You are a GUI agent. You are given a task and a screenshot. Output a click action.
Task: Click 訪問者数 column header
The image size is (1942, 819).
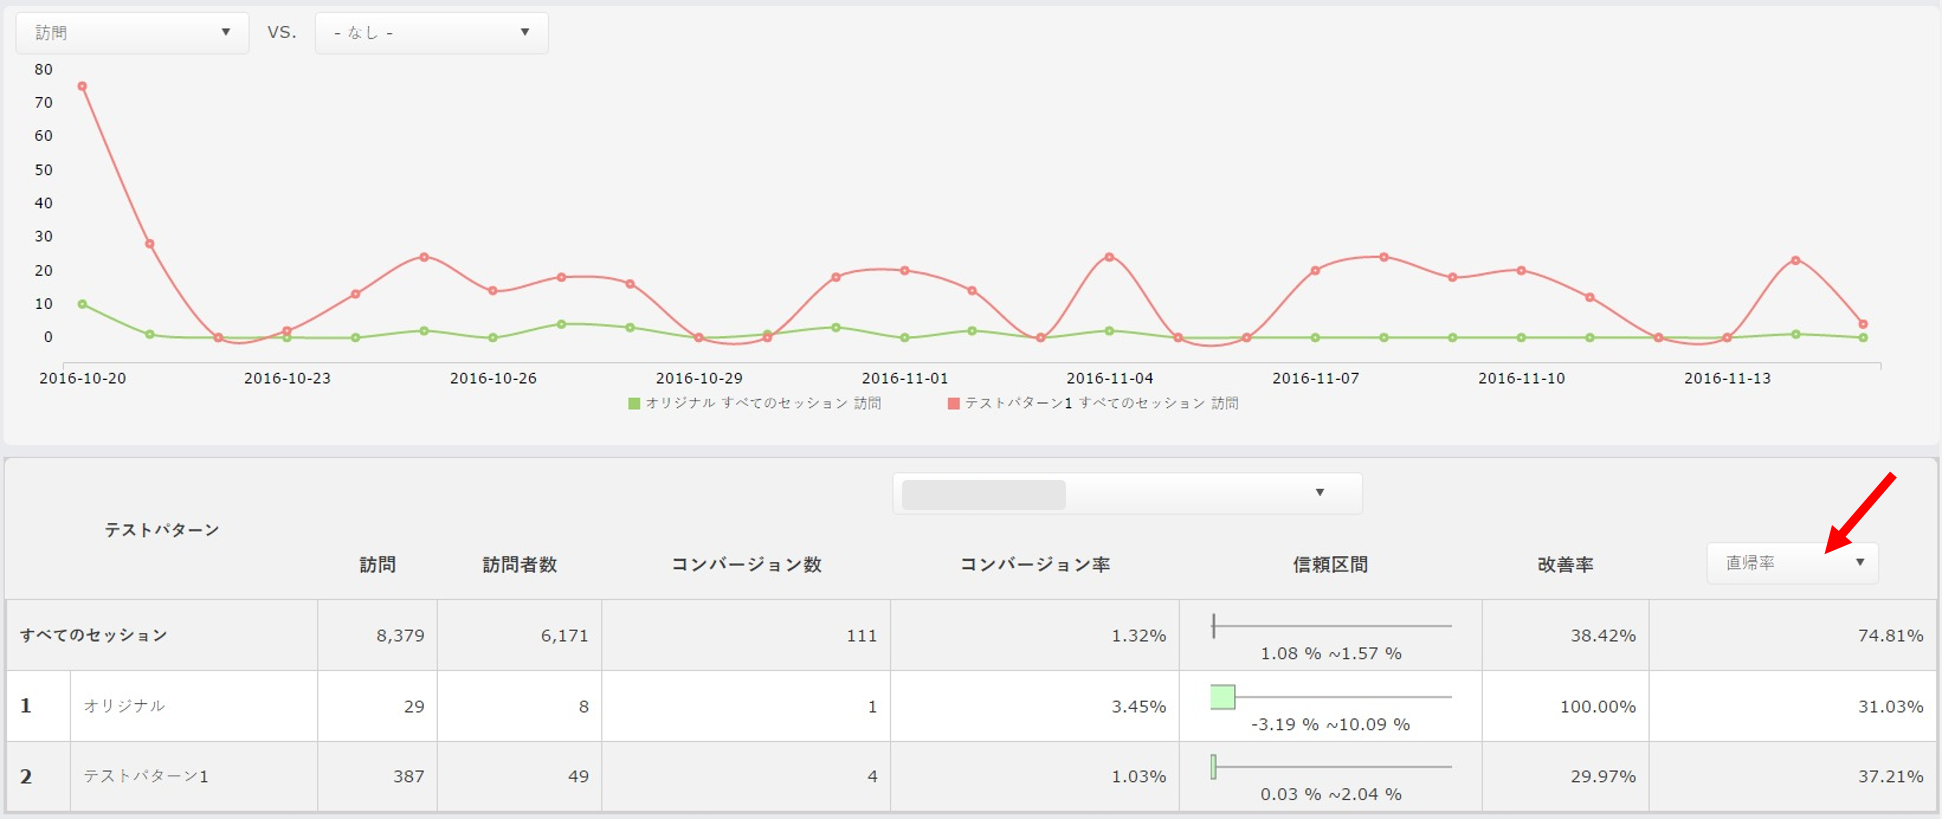520,565
